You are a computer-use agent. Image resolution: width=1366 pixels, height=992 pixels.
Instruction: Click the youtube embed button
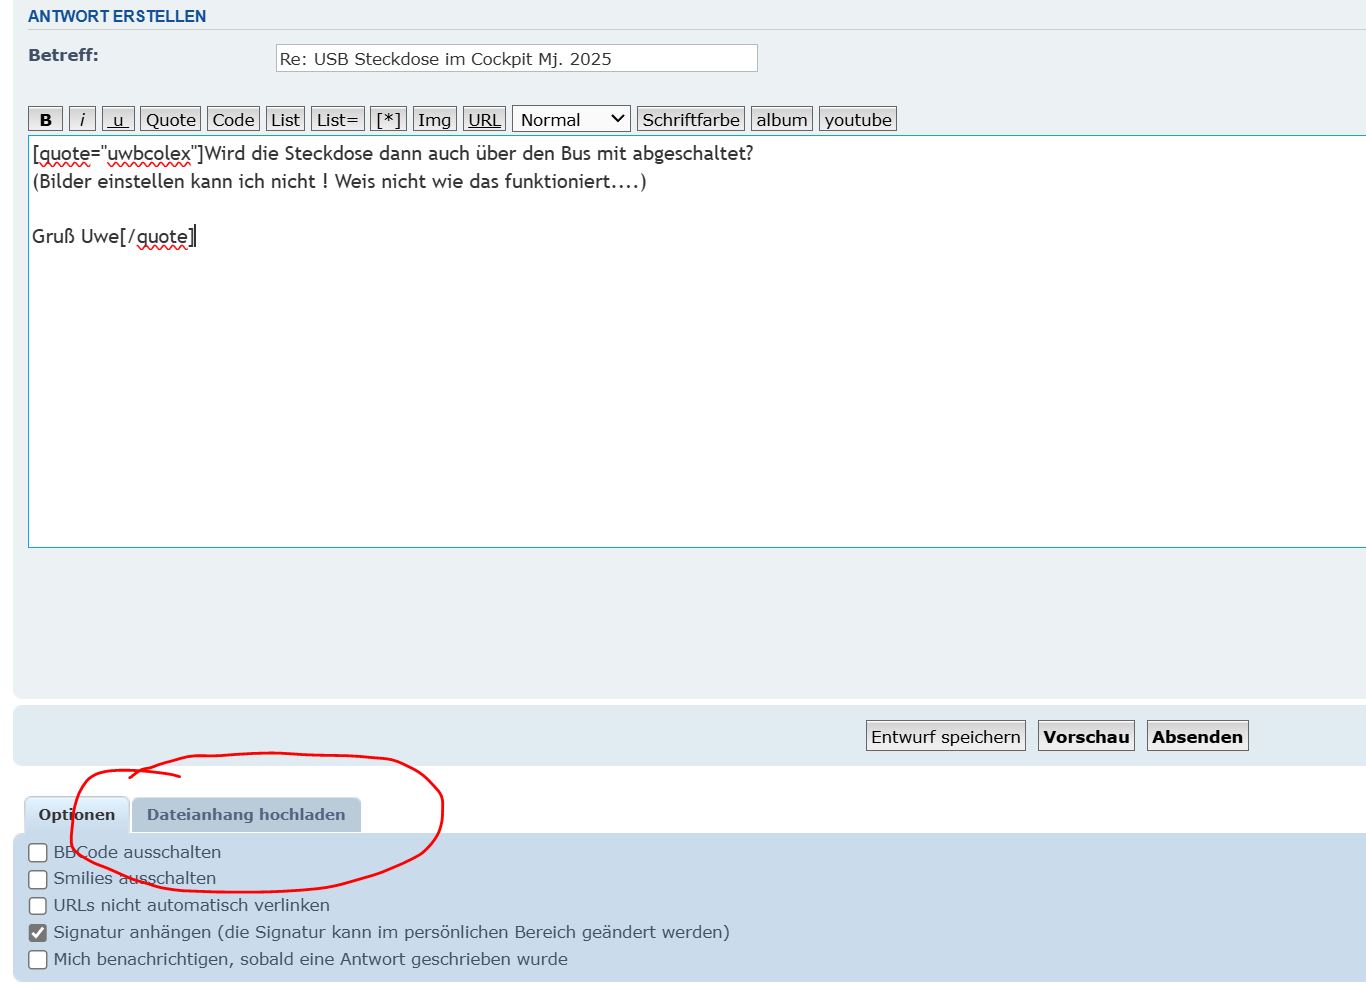[857, 120]
